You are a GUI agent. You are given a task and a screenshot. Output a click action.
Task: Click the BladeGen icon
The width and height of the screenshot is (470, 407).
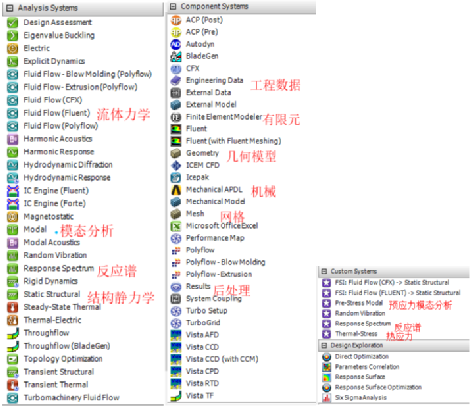click(176, 56)
